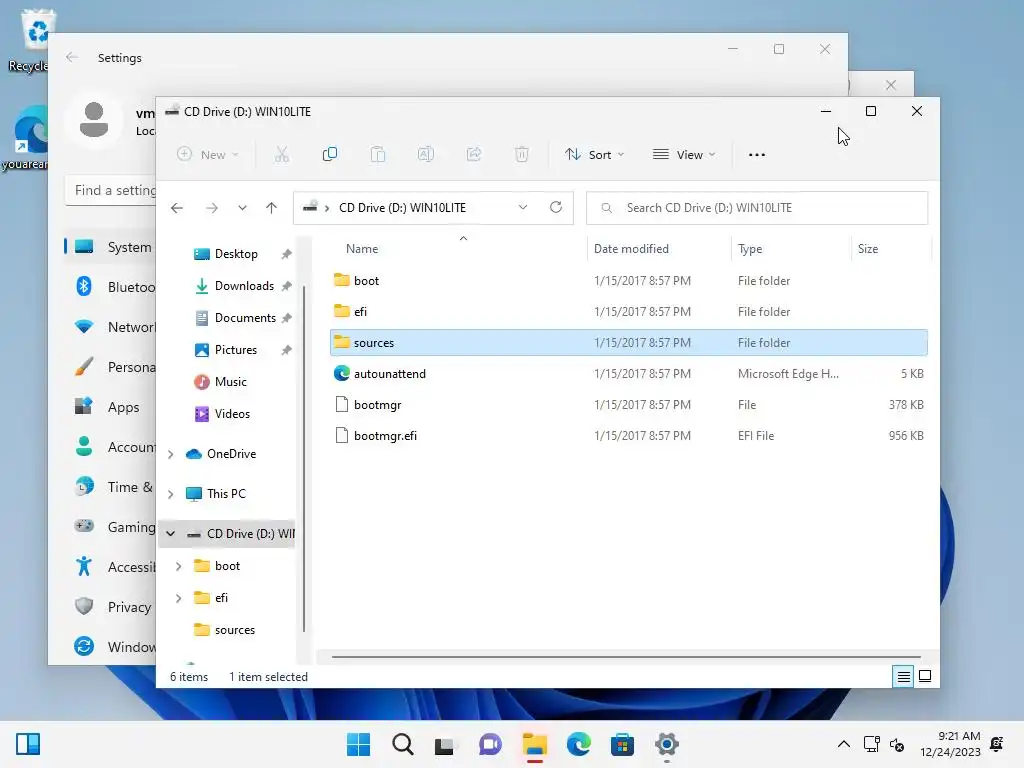Select Desktop in quick access
The image size is (1024, 768).
click(x=236, y=254)
